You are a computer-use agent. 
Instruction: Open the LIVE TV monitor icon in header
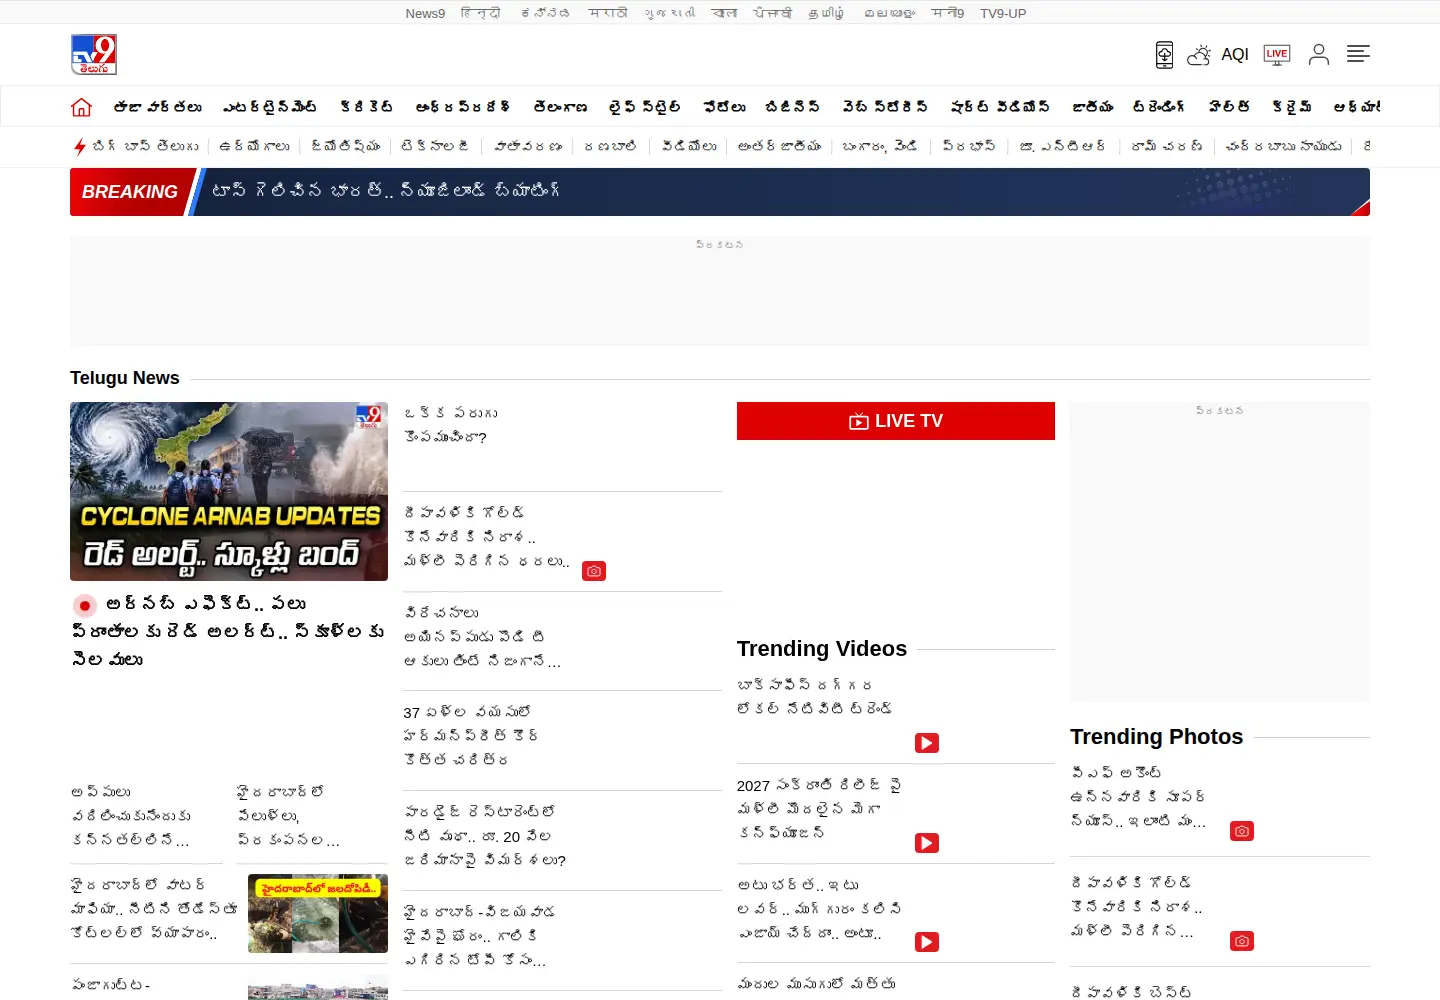1277,55
